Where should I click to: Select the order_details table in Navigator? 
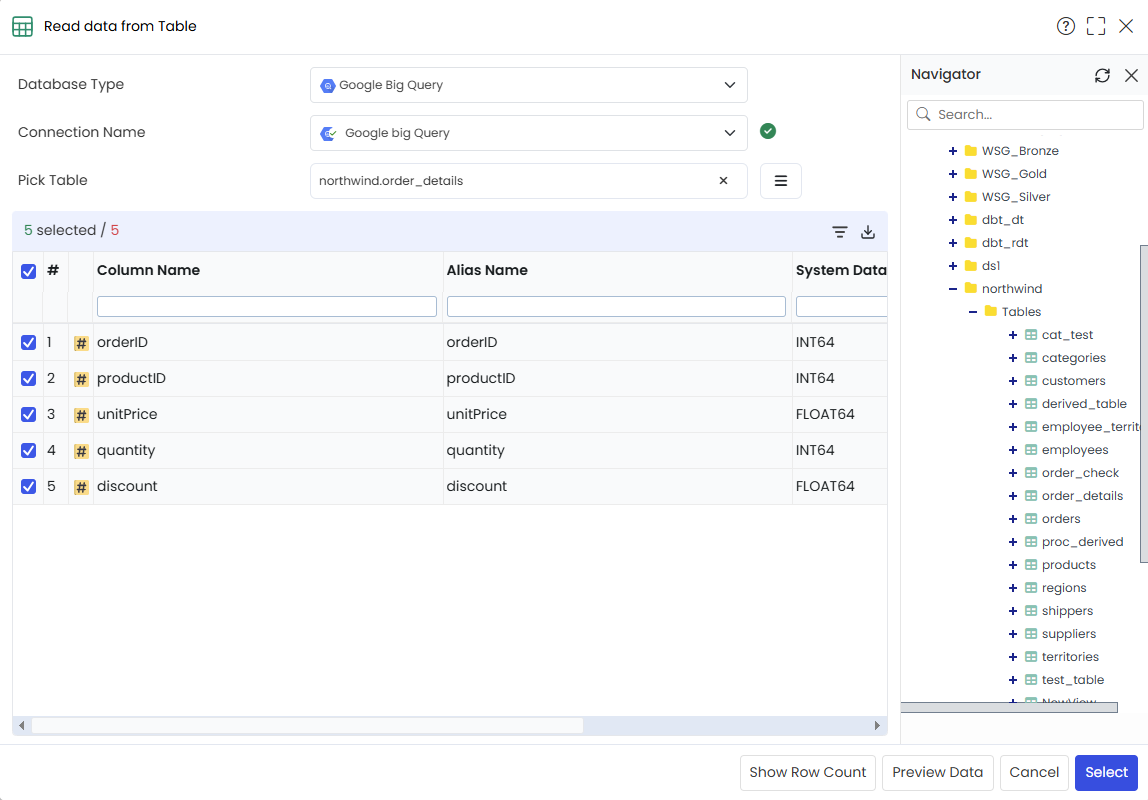1082,496
